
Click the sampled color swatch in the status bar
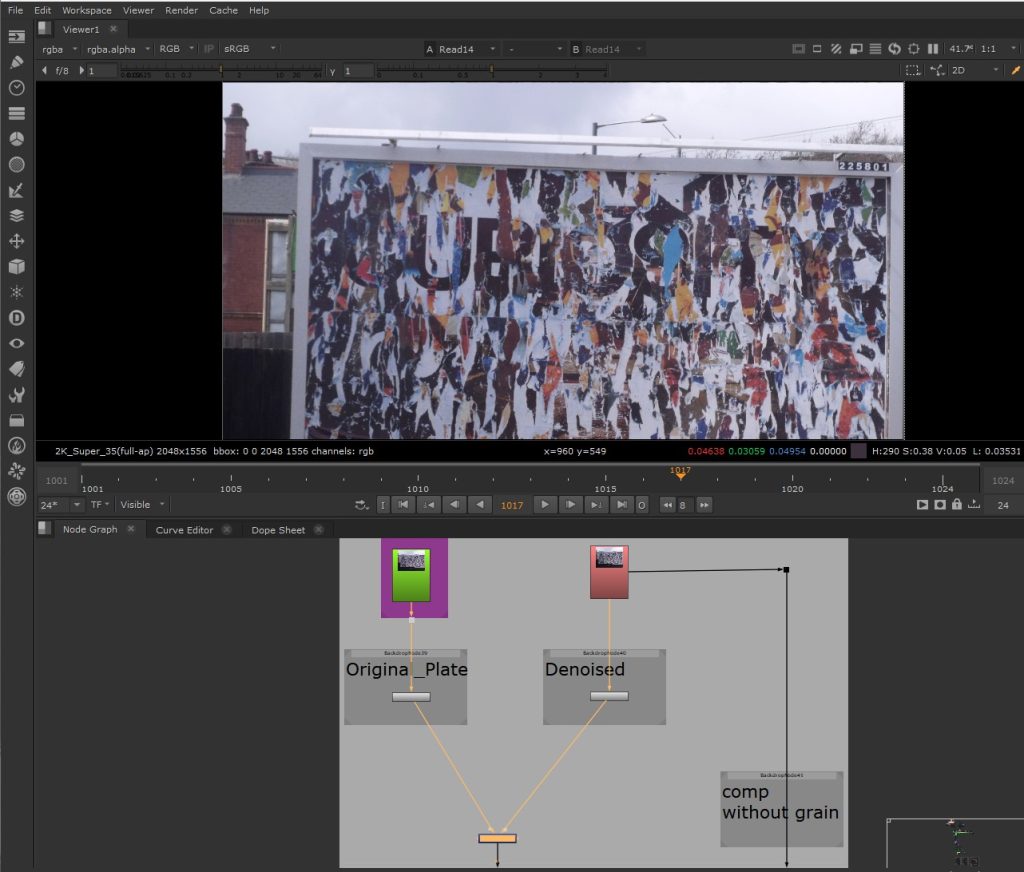click(x=859, y=451)
